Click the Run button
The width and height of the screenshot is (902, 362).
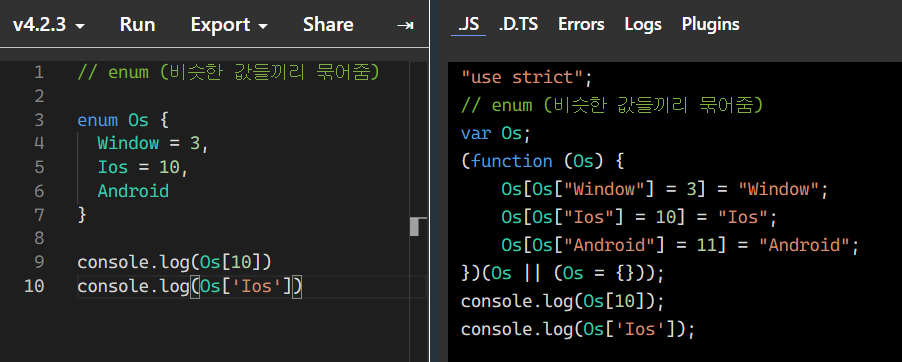pos(137,25)
